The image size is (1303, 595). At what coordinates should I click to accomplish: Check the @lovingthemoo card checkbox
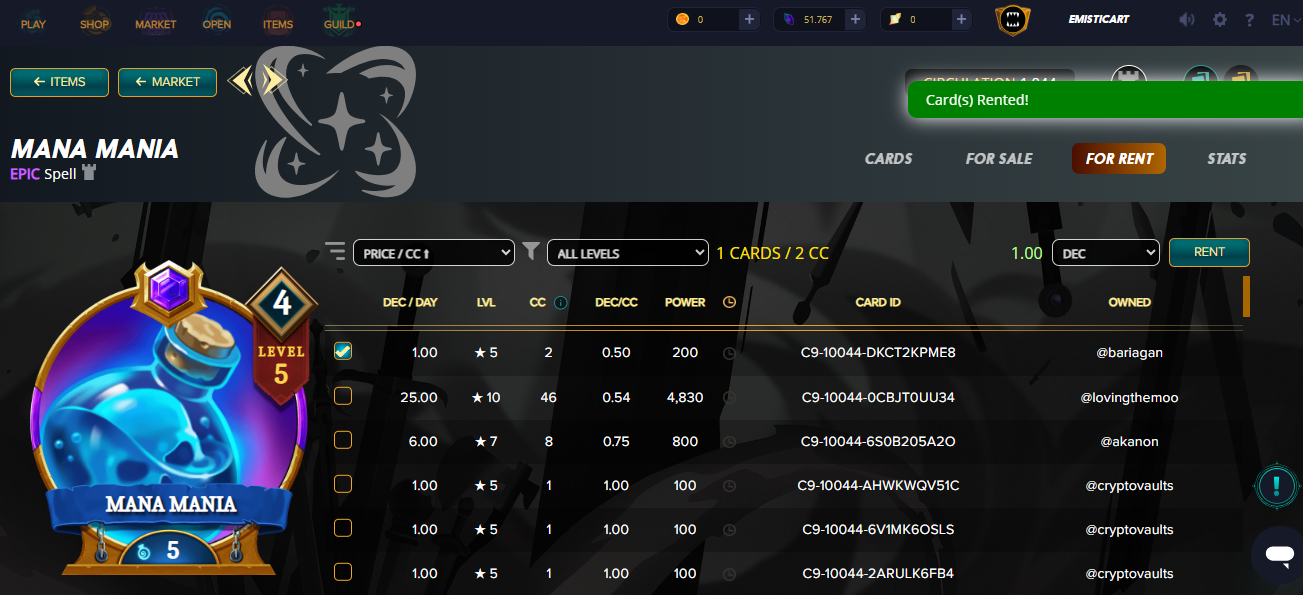click(343, 396)
